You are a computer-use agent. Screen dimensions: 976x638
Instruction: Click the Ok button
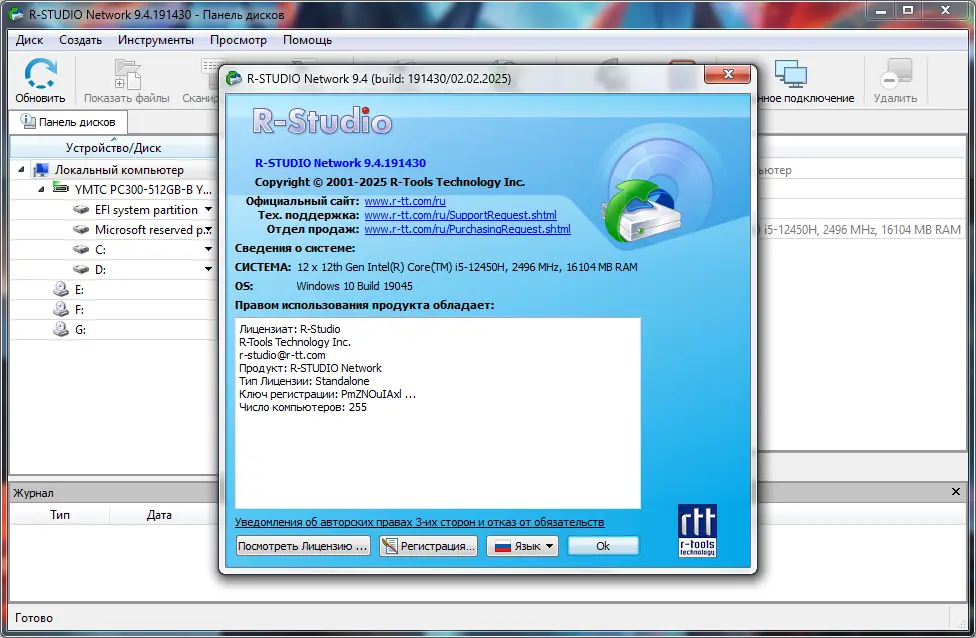click(x=603, y=546)
